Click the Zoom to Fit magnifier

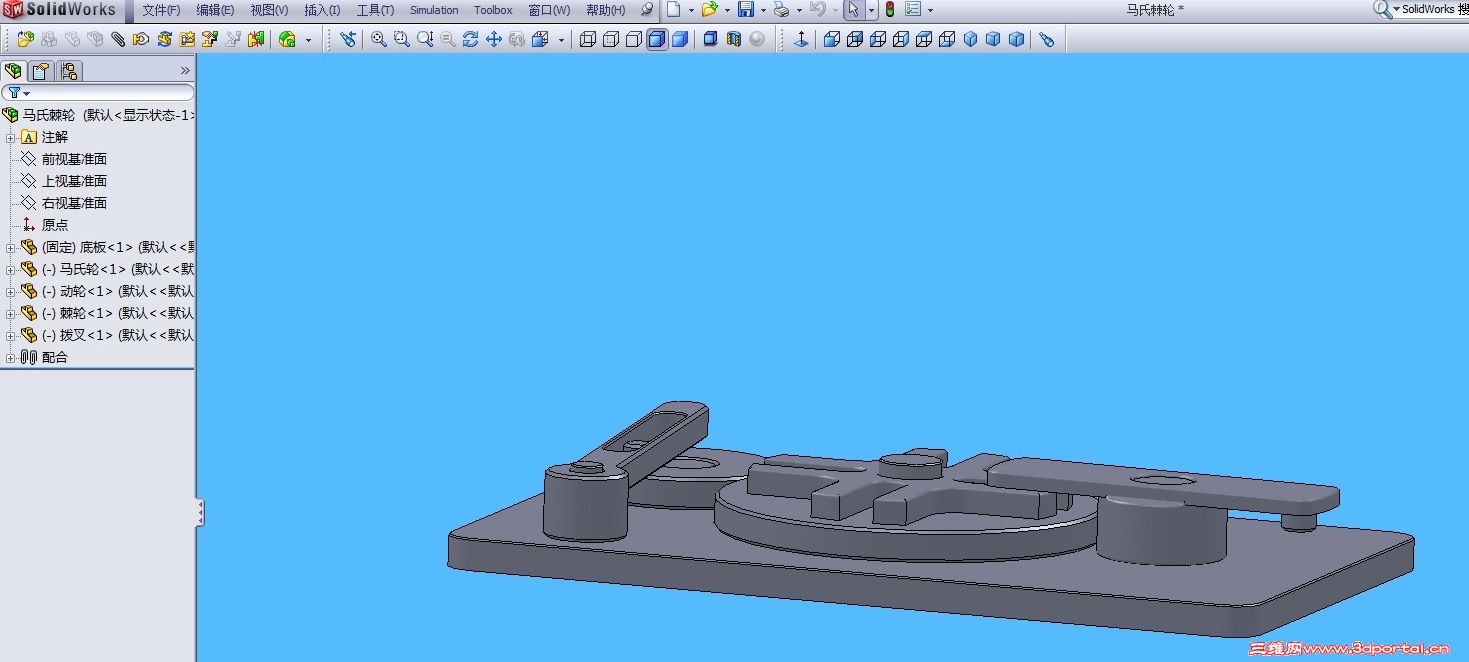379,39
